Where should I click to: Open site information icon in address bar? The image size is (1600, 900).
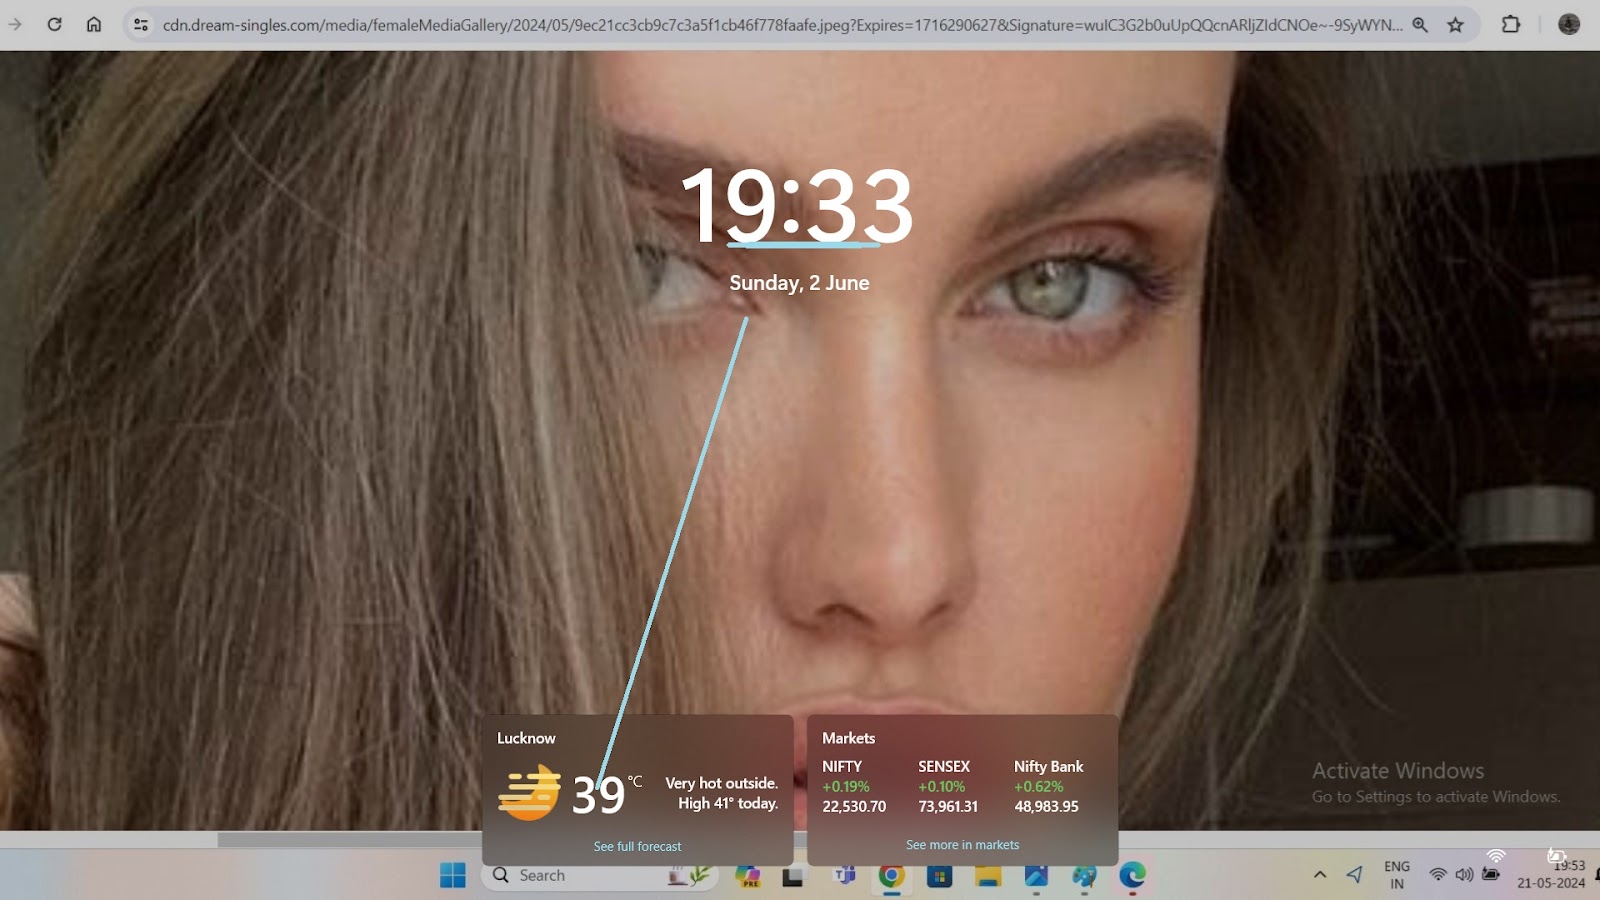141,25
